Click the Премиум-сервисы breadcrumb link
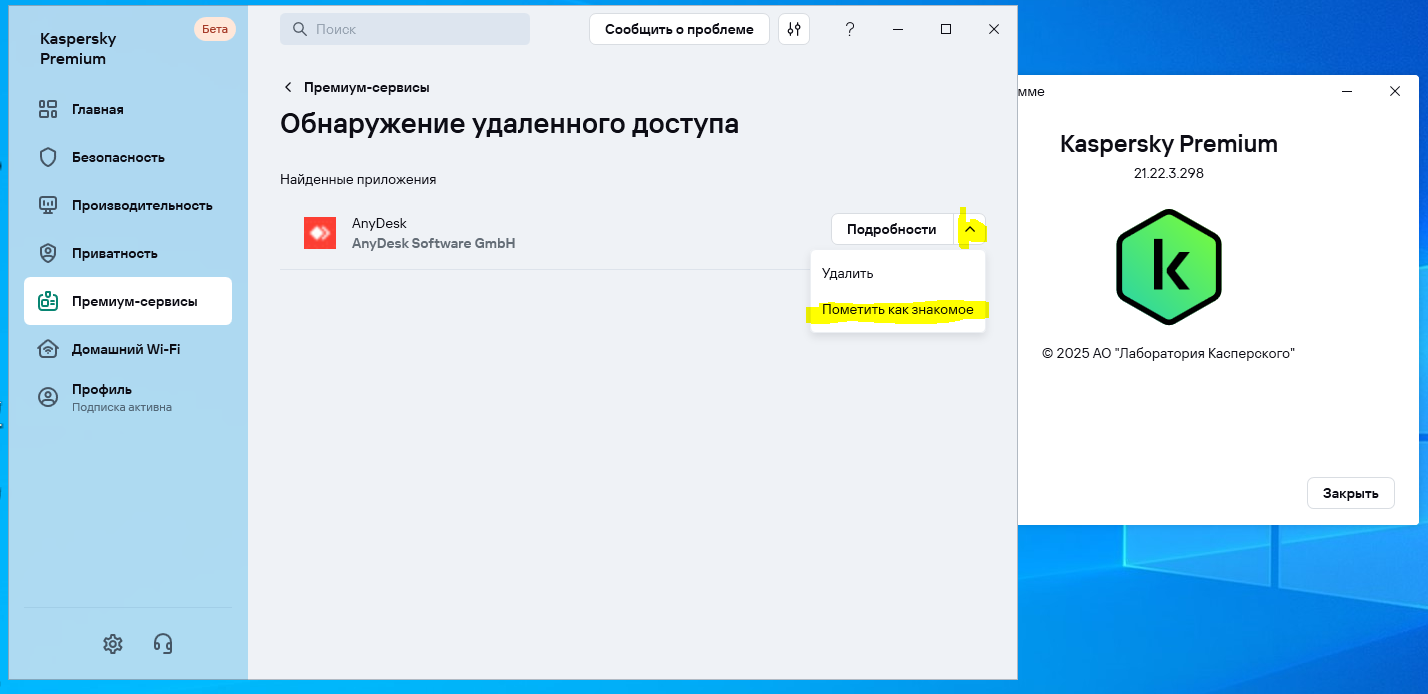This screenshot has width=1428, height=694. coord(367,87)
